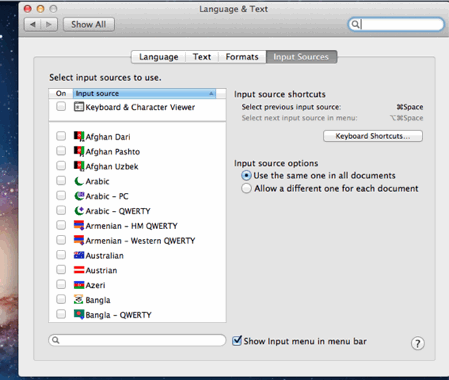This screenshot has width=449, height=380.
Task: Go forward with the right arrow button
Action: pyautogui.click(x=49, y=24)
